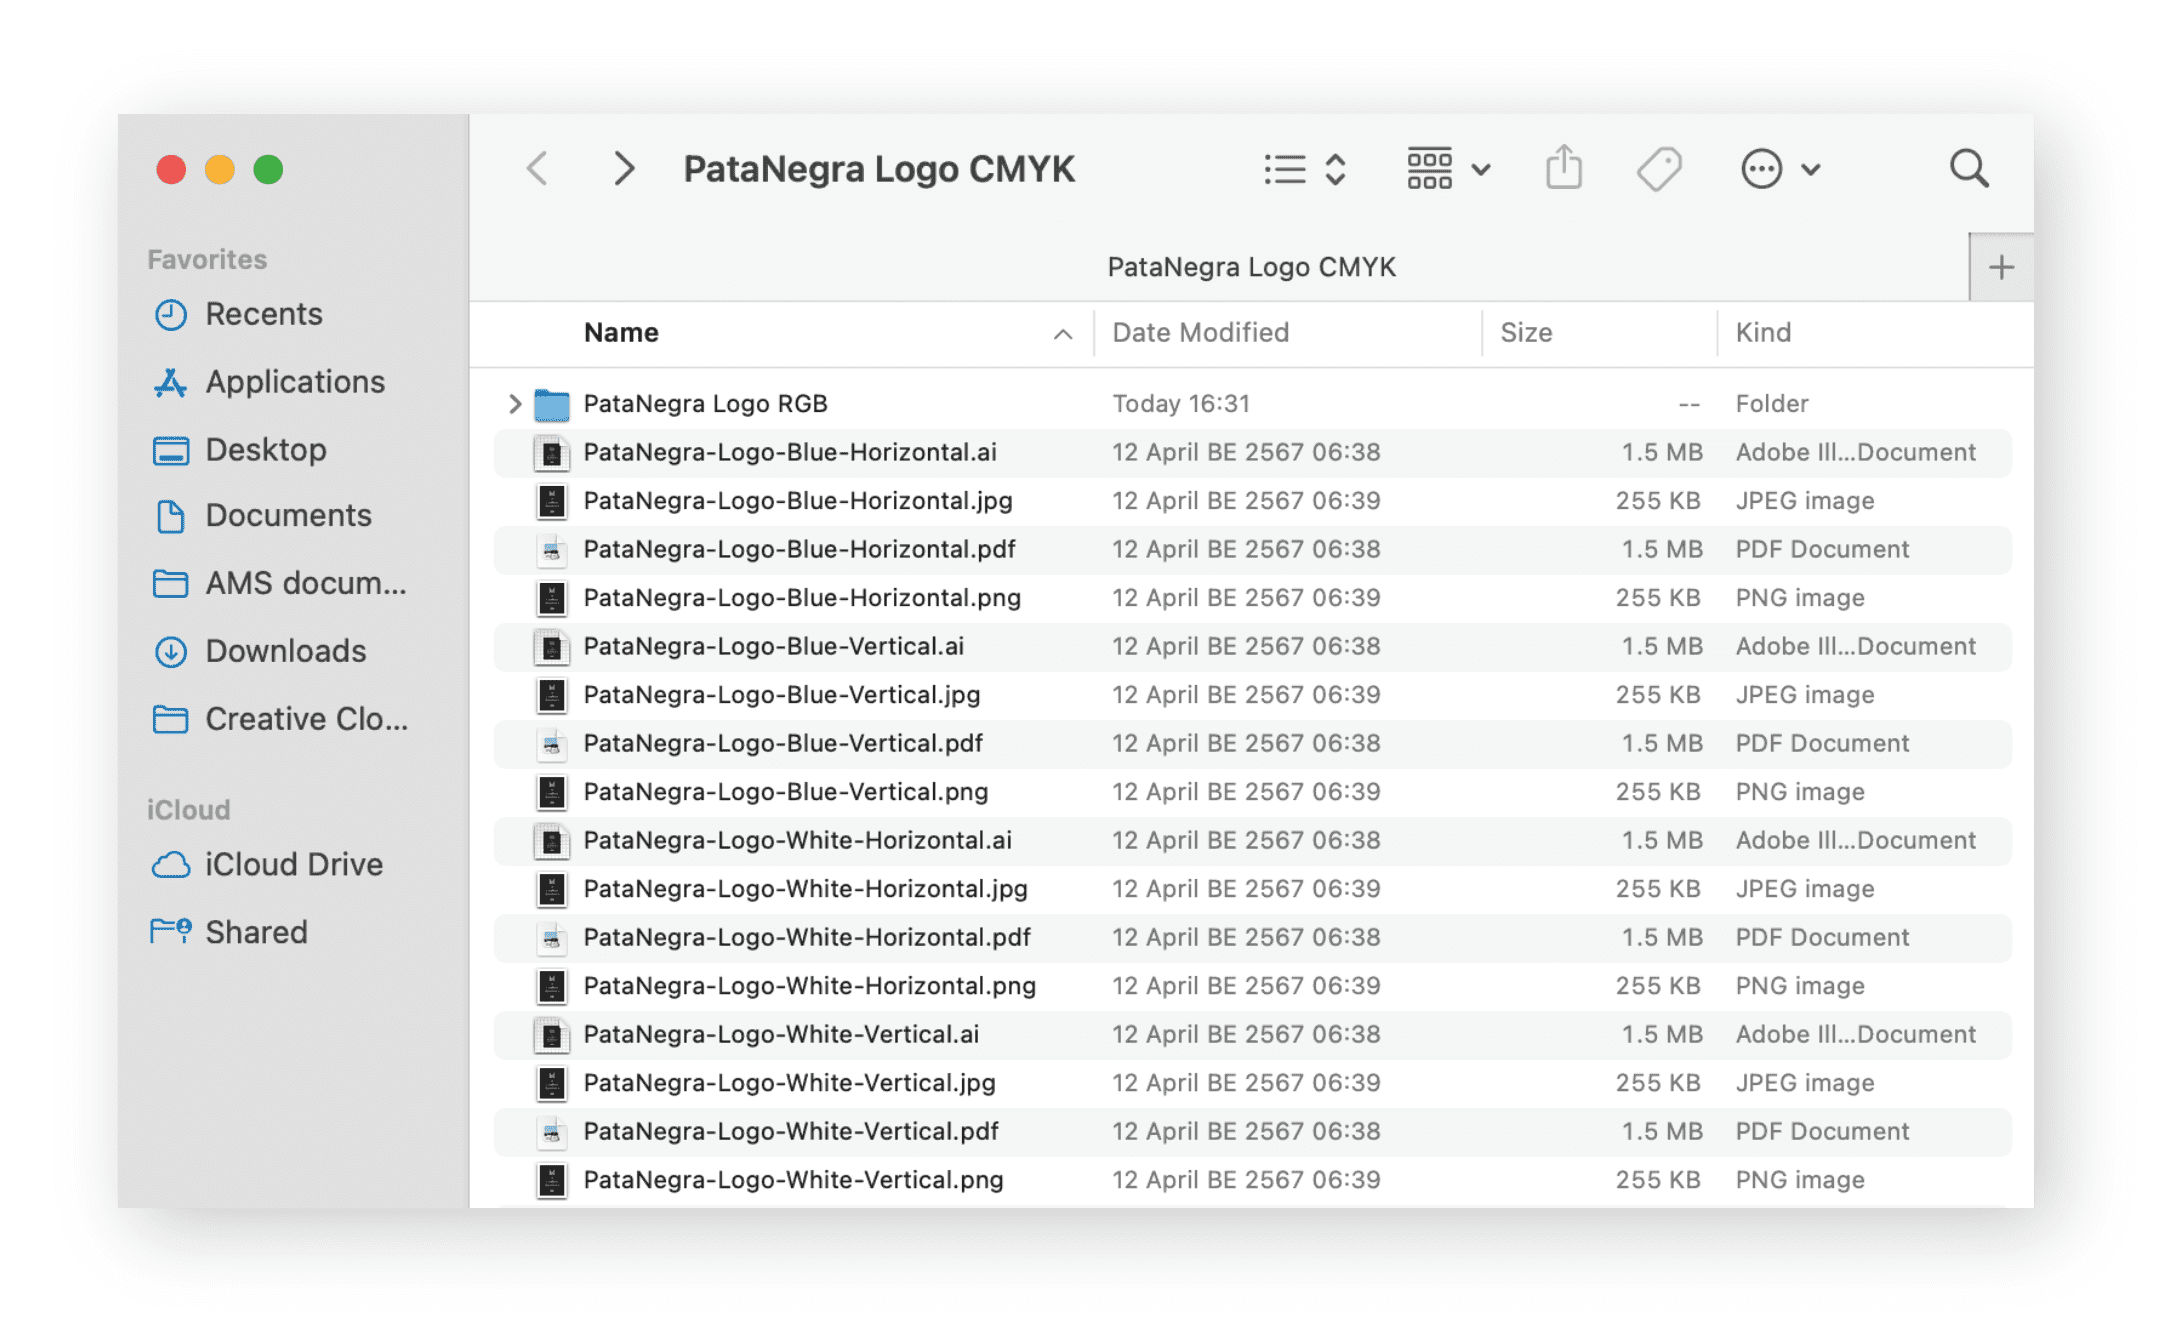
Task: Select PataNegra-Logo-Blue-Horizontal.ai file
Action: [x=789, y=452]
